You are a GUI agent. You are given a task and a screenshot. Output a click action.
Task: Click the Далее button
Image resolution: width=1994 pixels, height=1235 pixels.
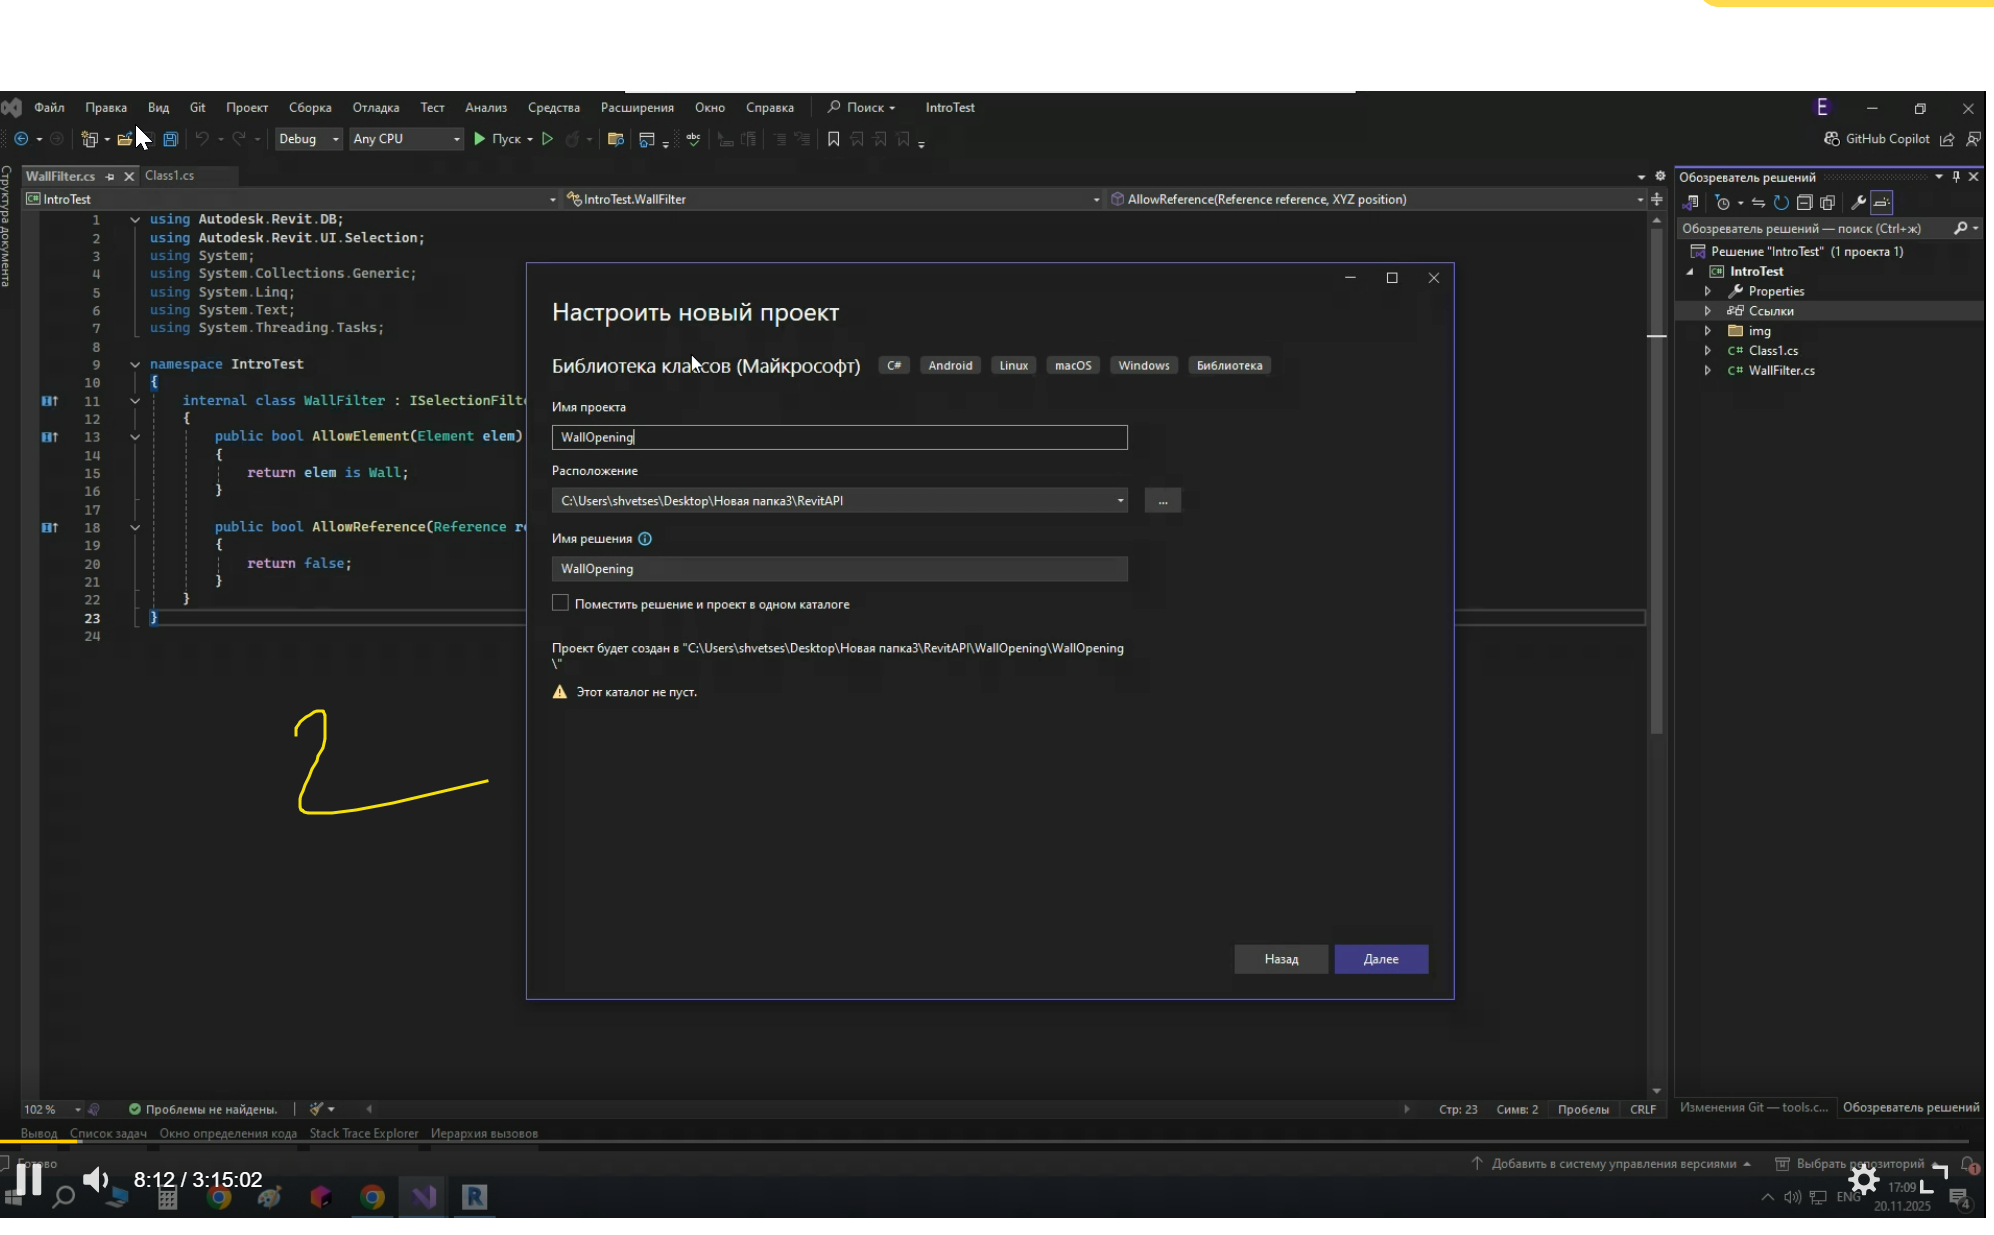1380,959
